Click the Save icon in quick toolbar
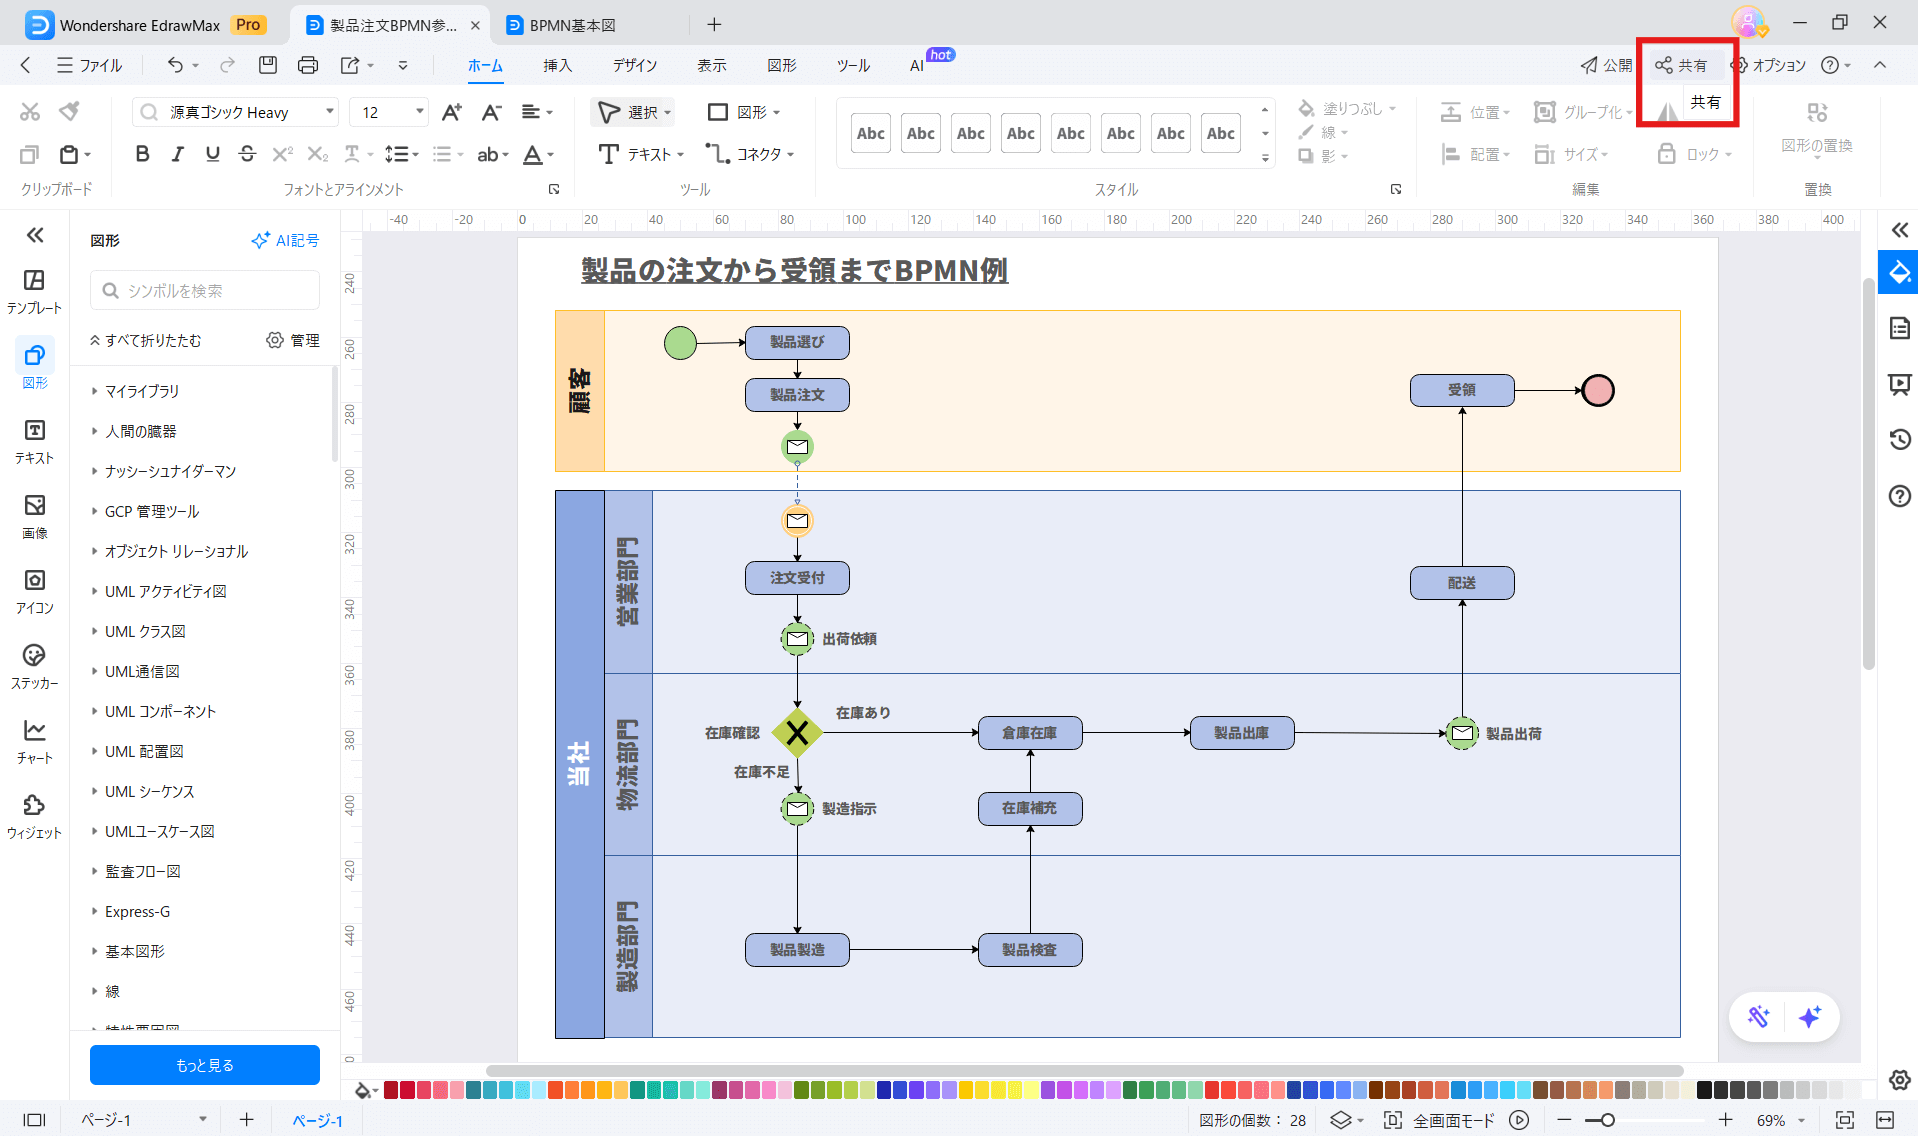Viewport: 1918px width, 1136px height. point(267,65)
